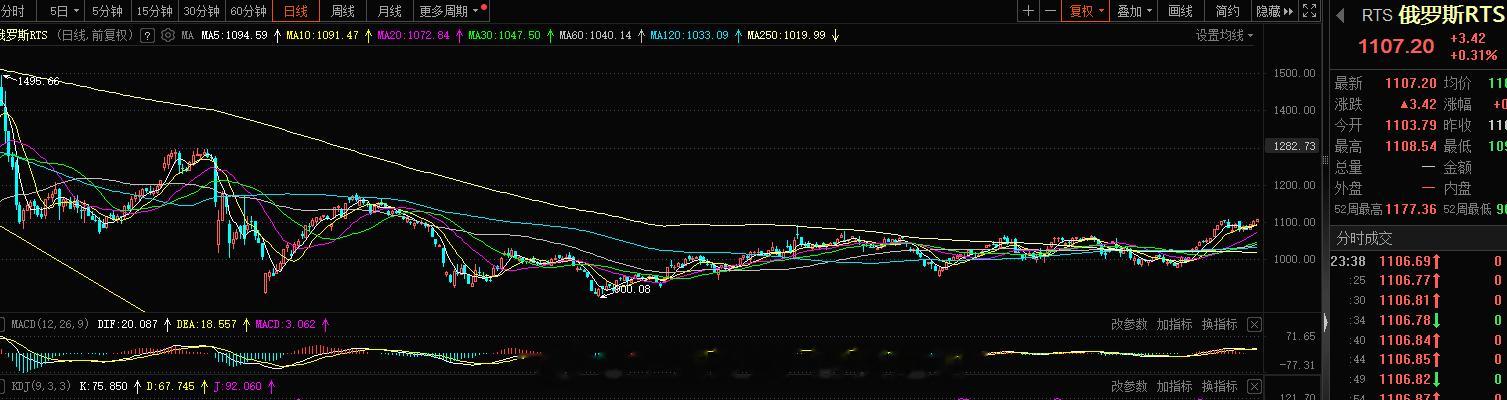1507x400 pixels.
Task: Open the 5日 period dropdown
Action: point(62,11)
